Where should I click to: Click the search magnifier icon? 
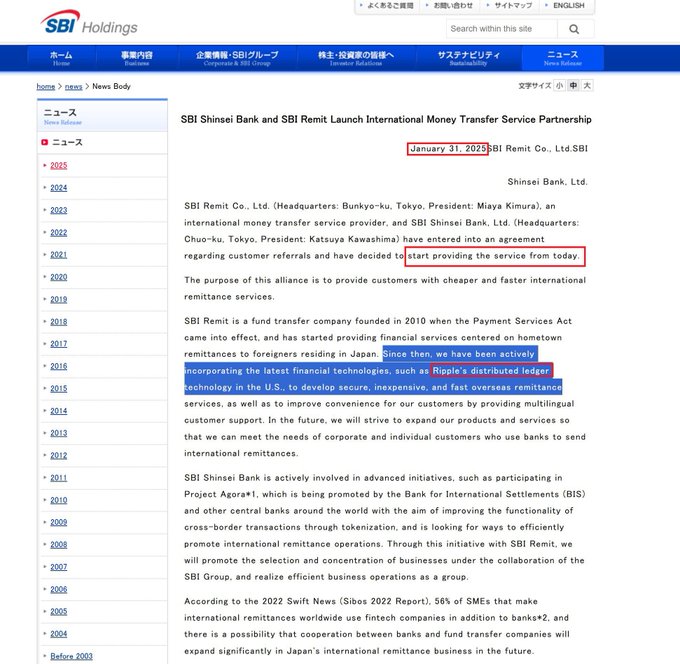click(x=574, y=29)
